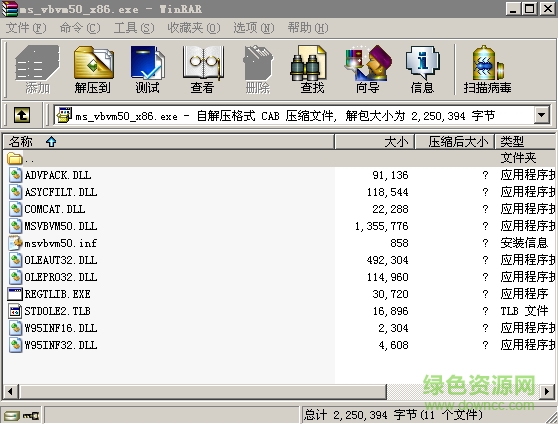Viewport: 558px width, 424px height.
Task: Click the horizontal scrollbar thumb
Action: pos(202,392)
